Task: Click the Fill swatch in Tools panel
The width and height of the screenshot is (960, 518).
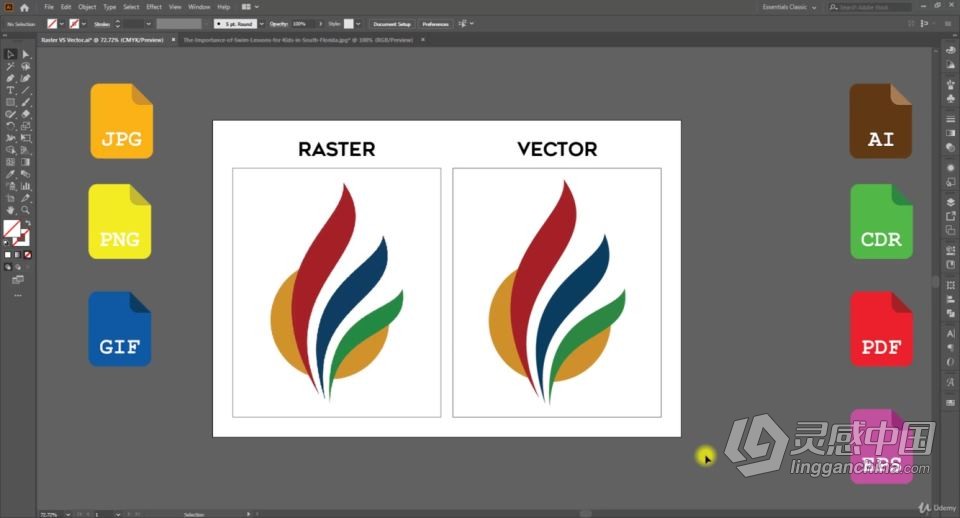Action: coord(11,228)
